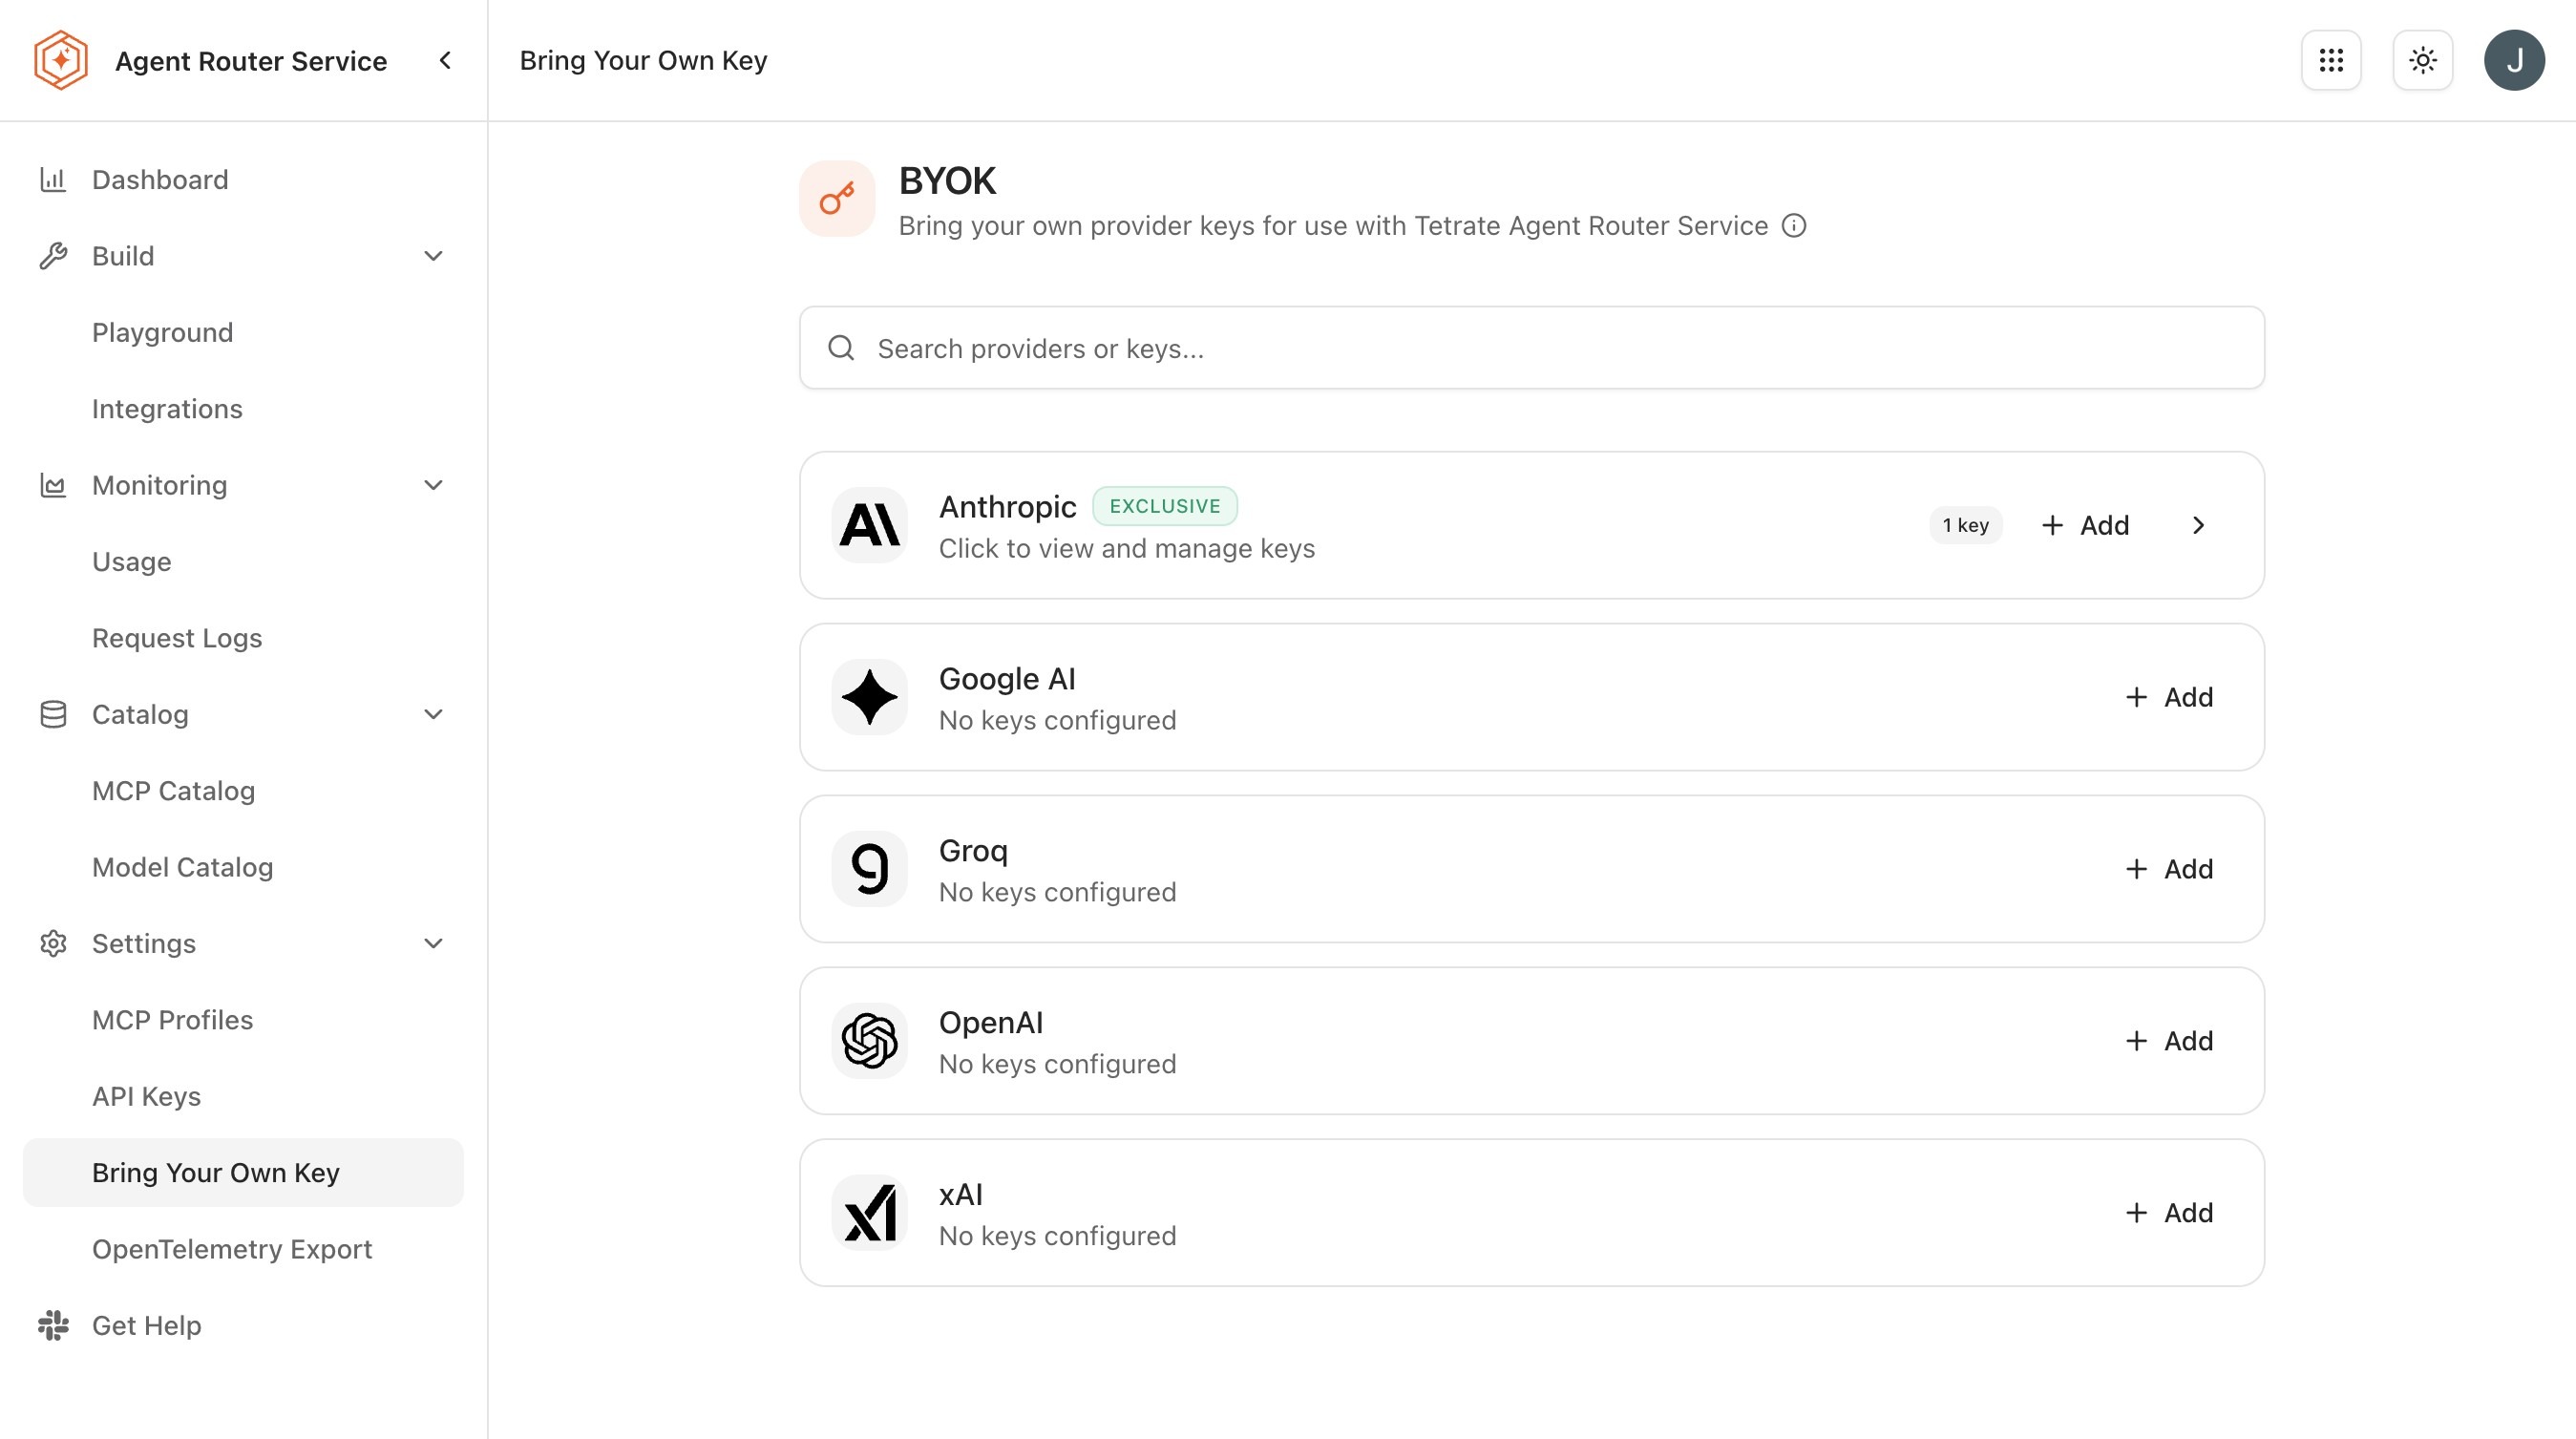
Task: Click the Groq provider logo
Action: (x=870, y=869)
